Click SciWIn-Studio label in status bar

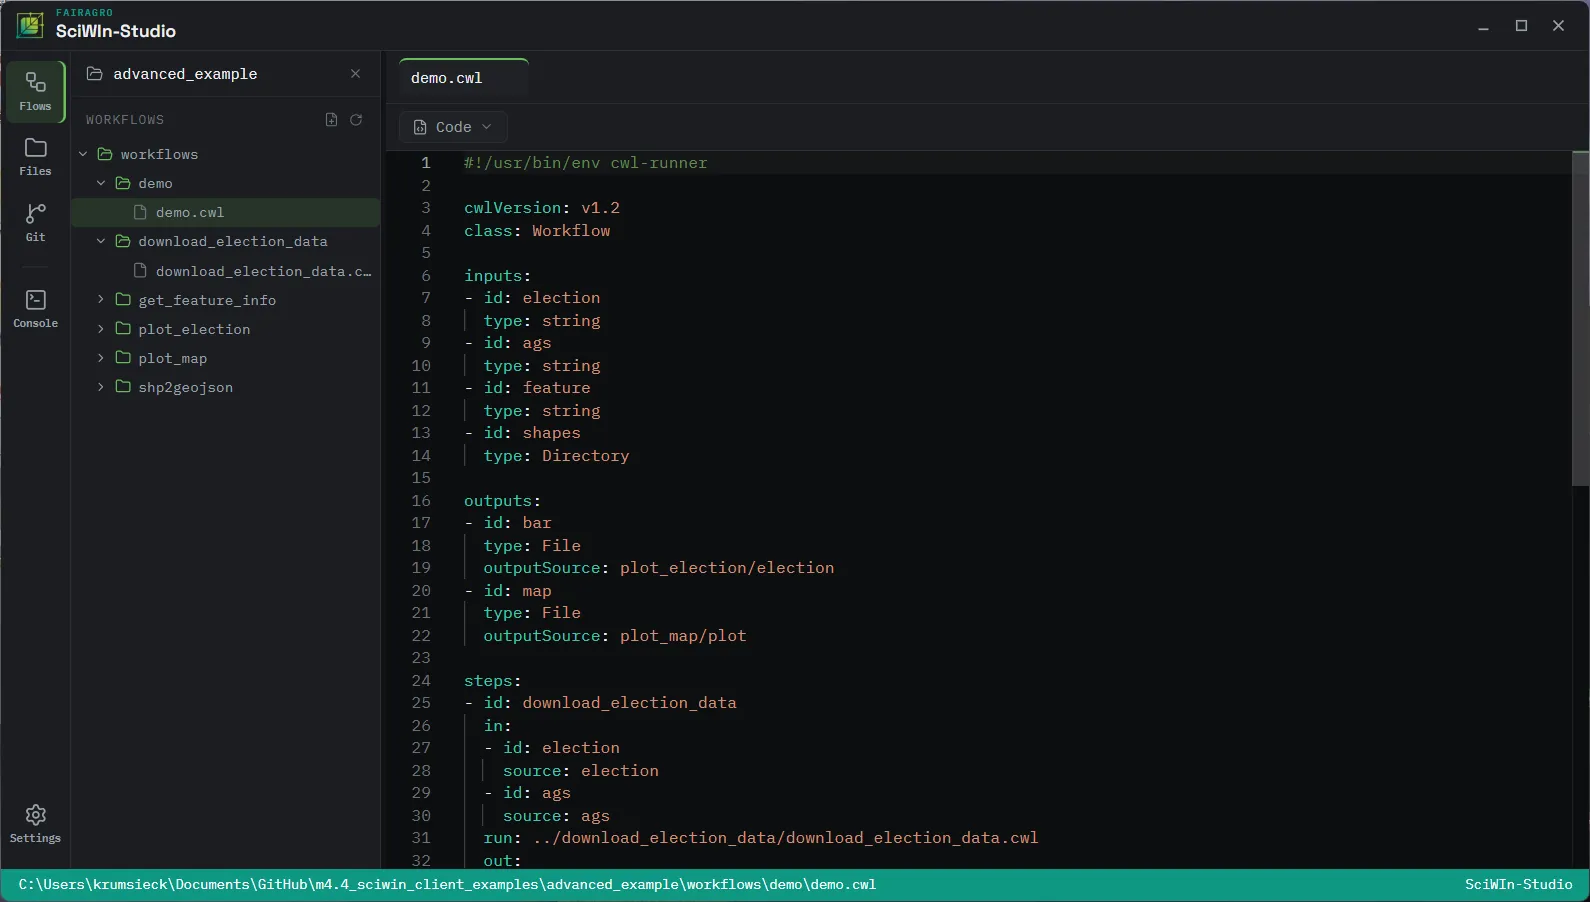click(x=1518, y=884)
